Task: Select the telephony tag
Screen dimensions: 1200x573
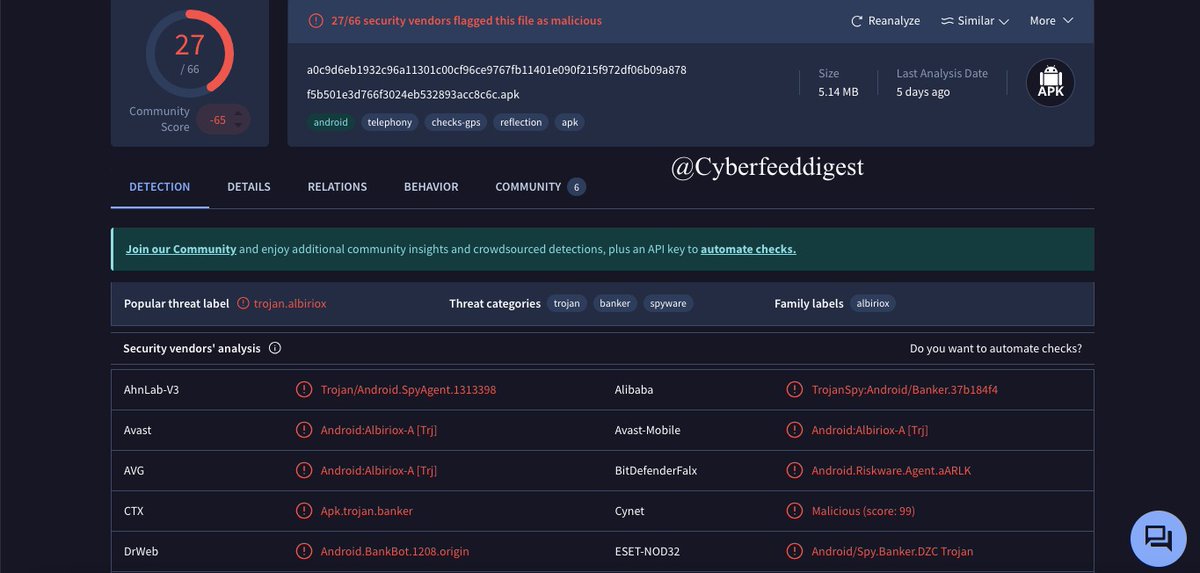Action: [x=390, y=122]
